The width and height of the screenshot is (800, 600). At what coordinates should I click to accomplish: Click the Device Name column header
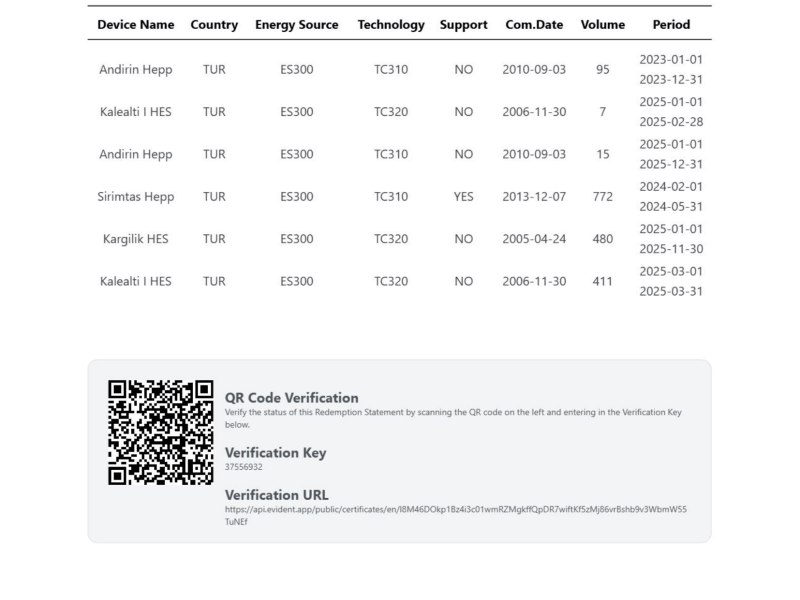[x=135, y=24]
